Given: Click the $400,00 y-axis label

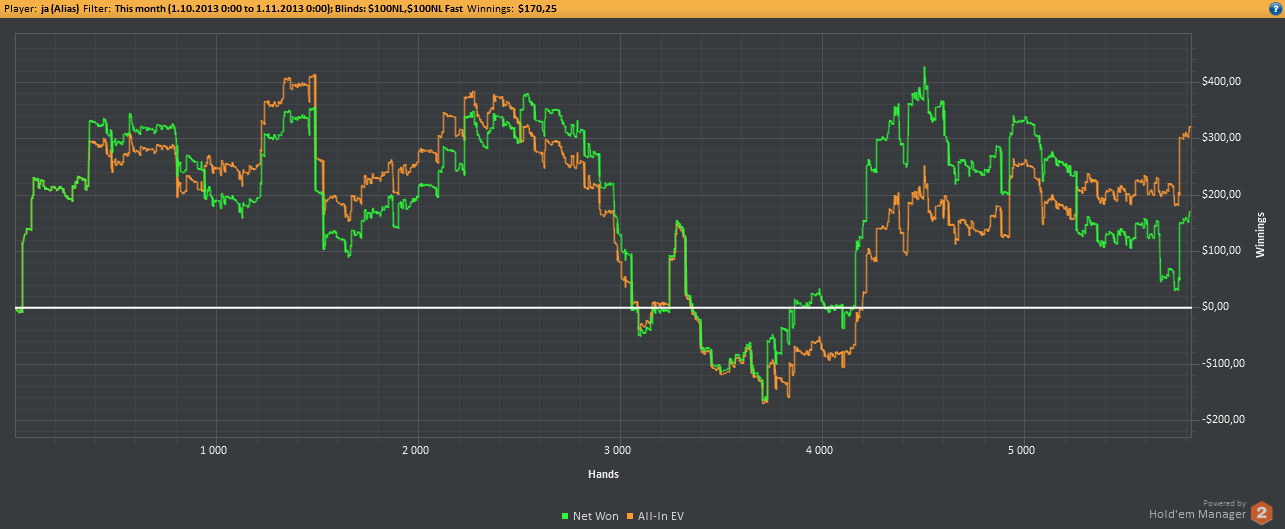Looking at the screenshot, I should pos(1220,81).
